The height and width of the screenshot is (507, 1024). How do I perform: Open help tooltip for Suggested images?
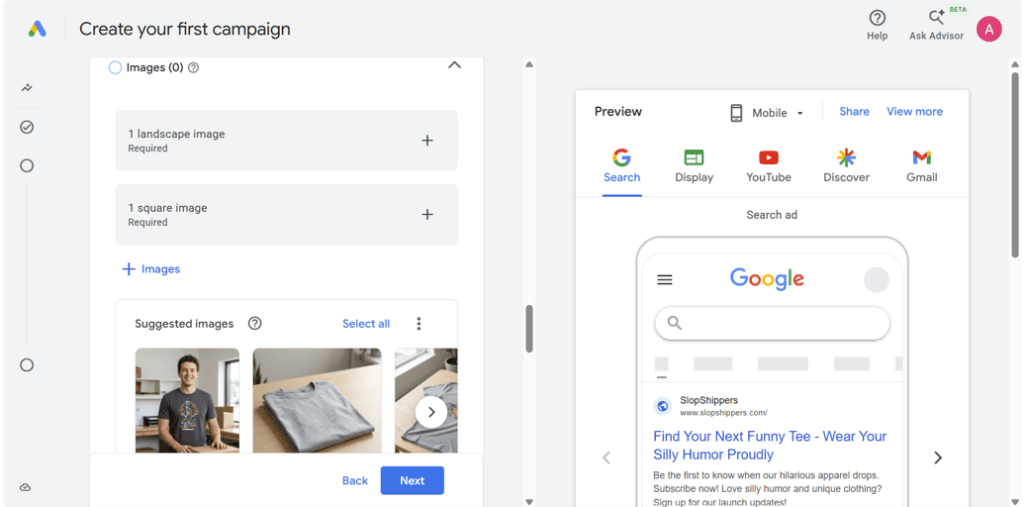pos(255,323)
